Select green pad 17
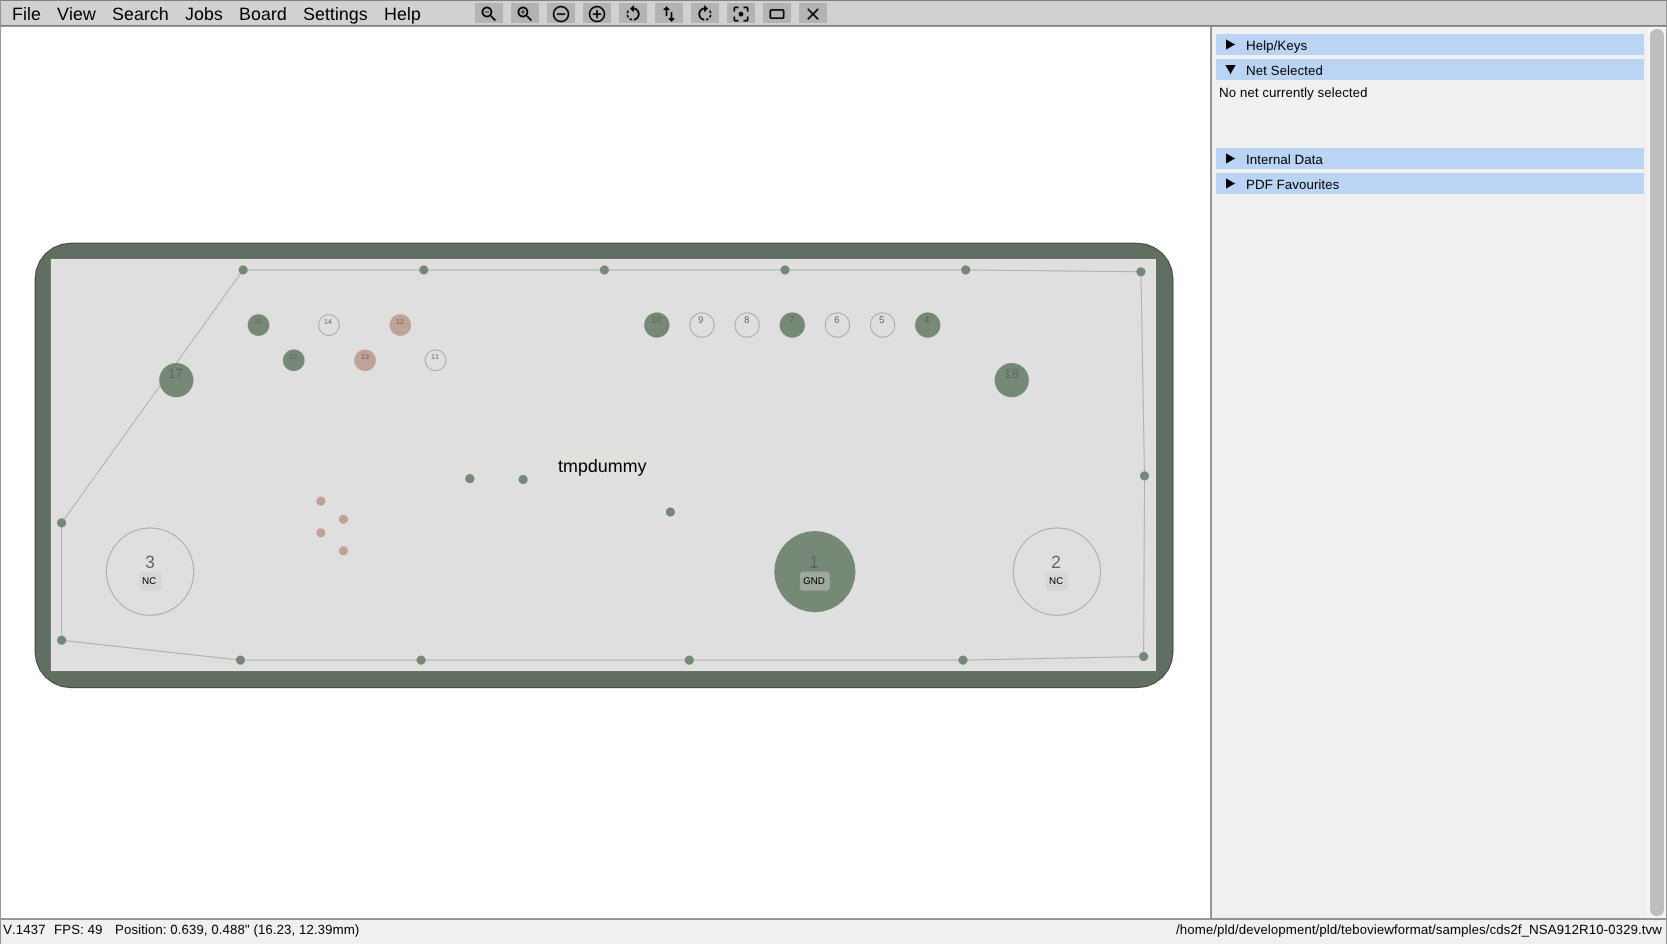Screen dimensions: 1667x944 [176, 380]
